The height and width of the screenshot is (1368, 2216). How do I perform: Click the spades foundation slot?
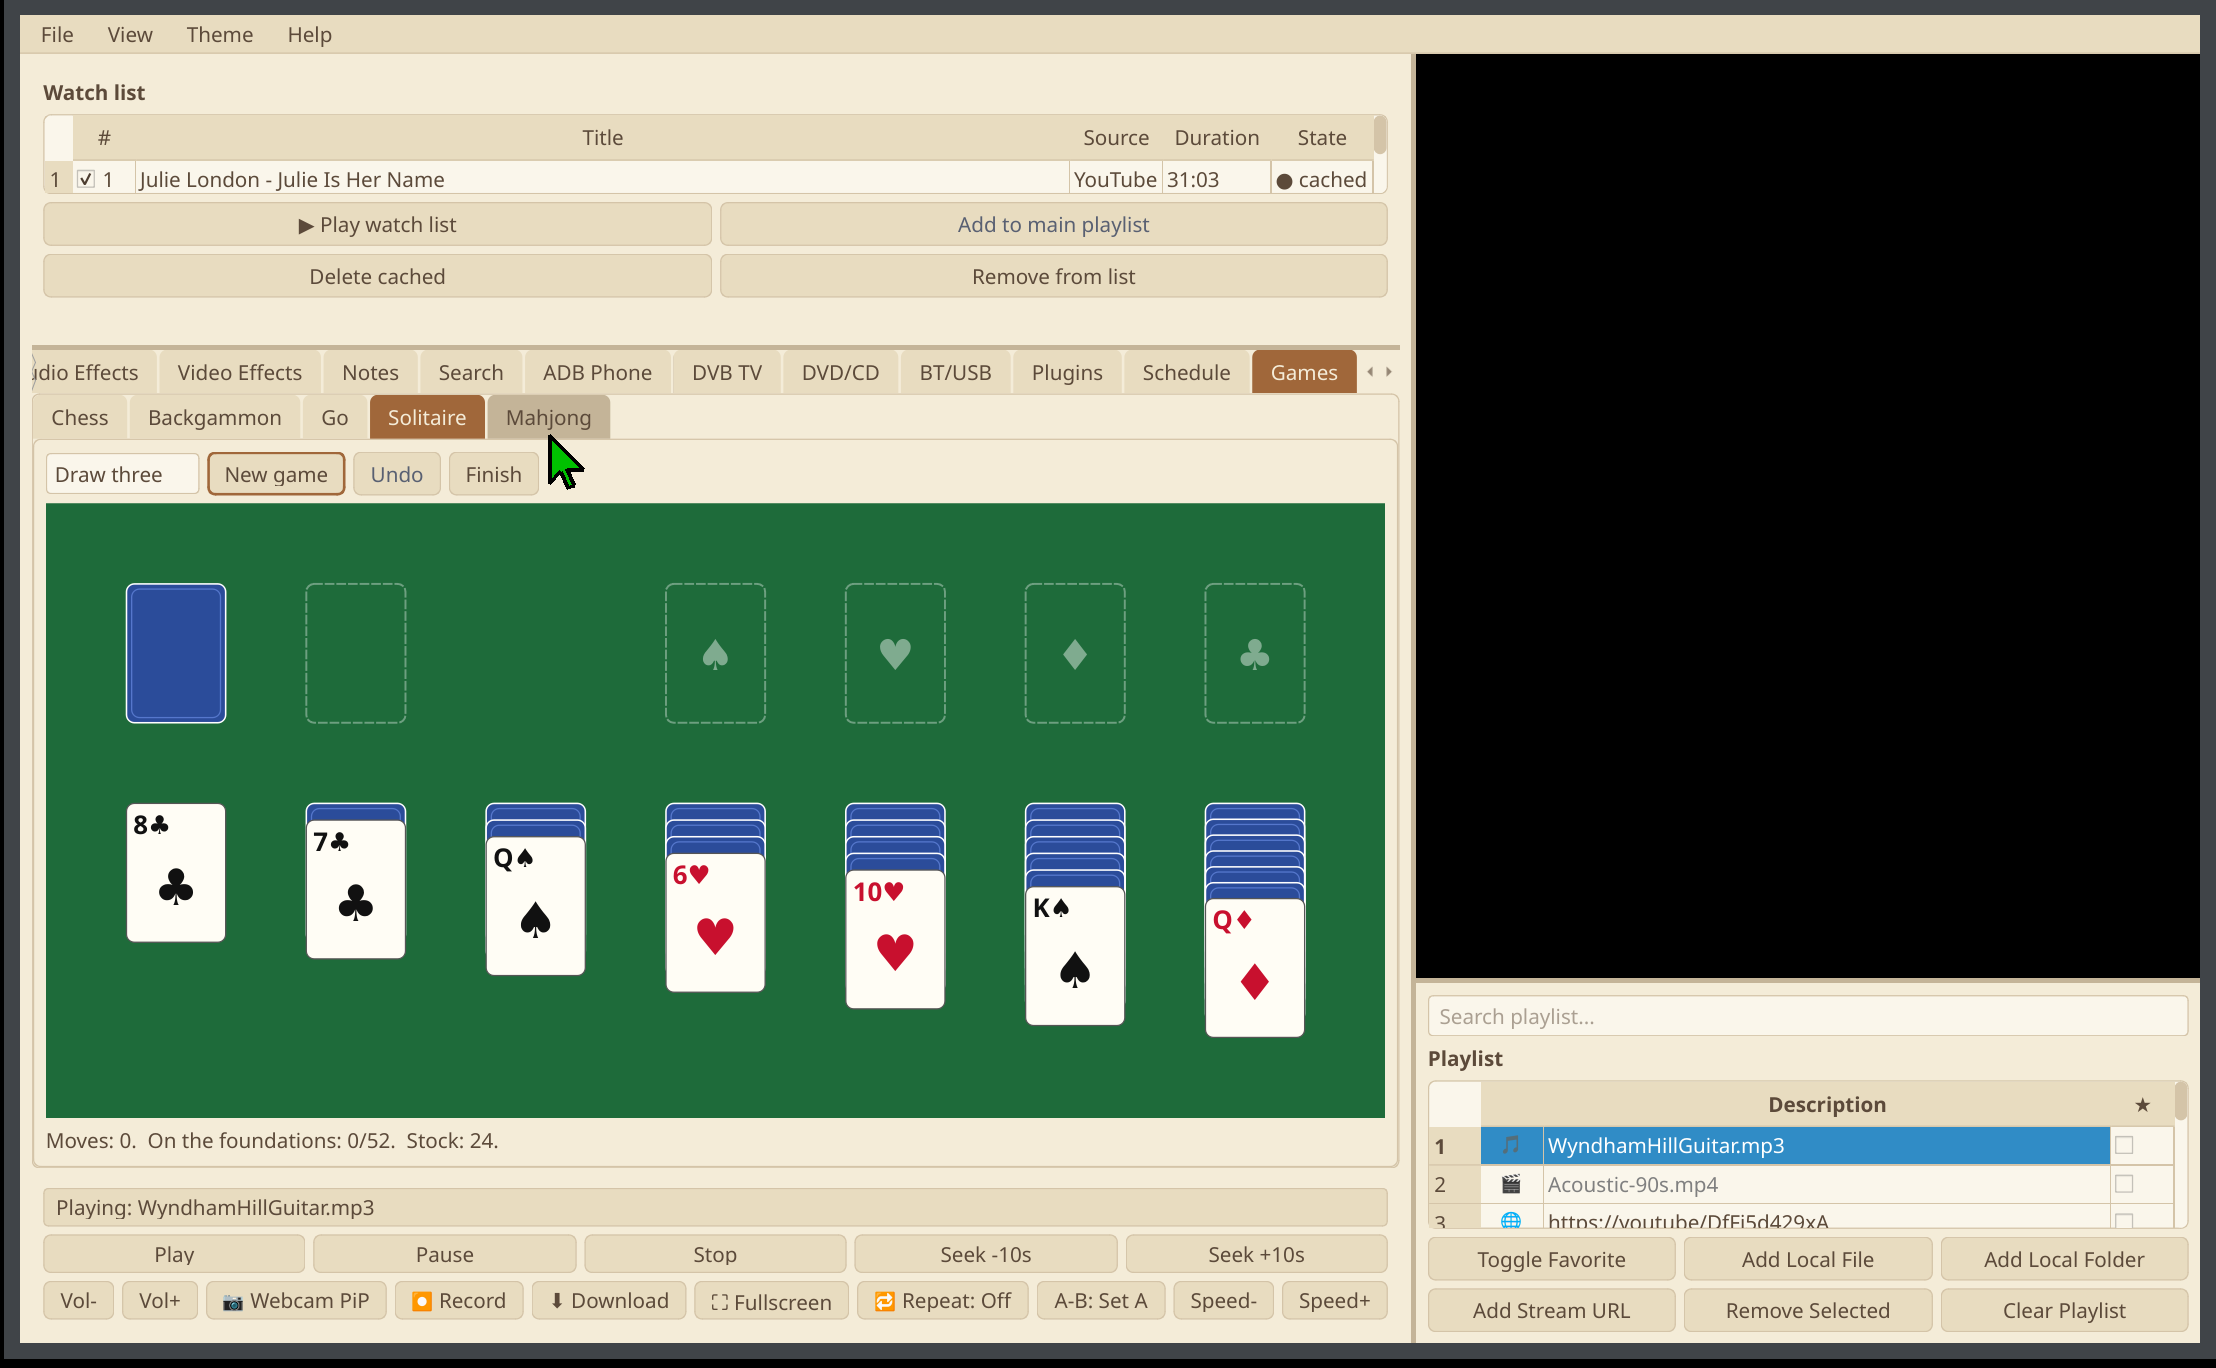[716, 653]
